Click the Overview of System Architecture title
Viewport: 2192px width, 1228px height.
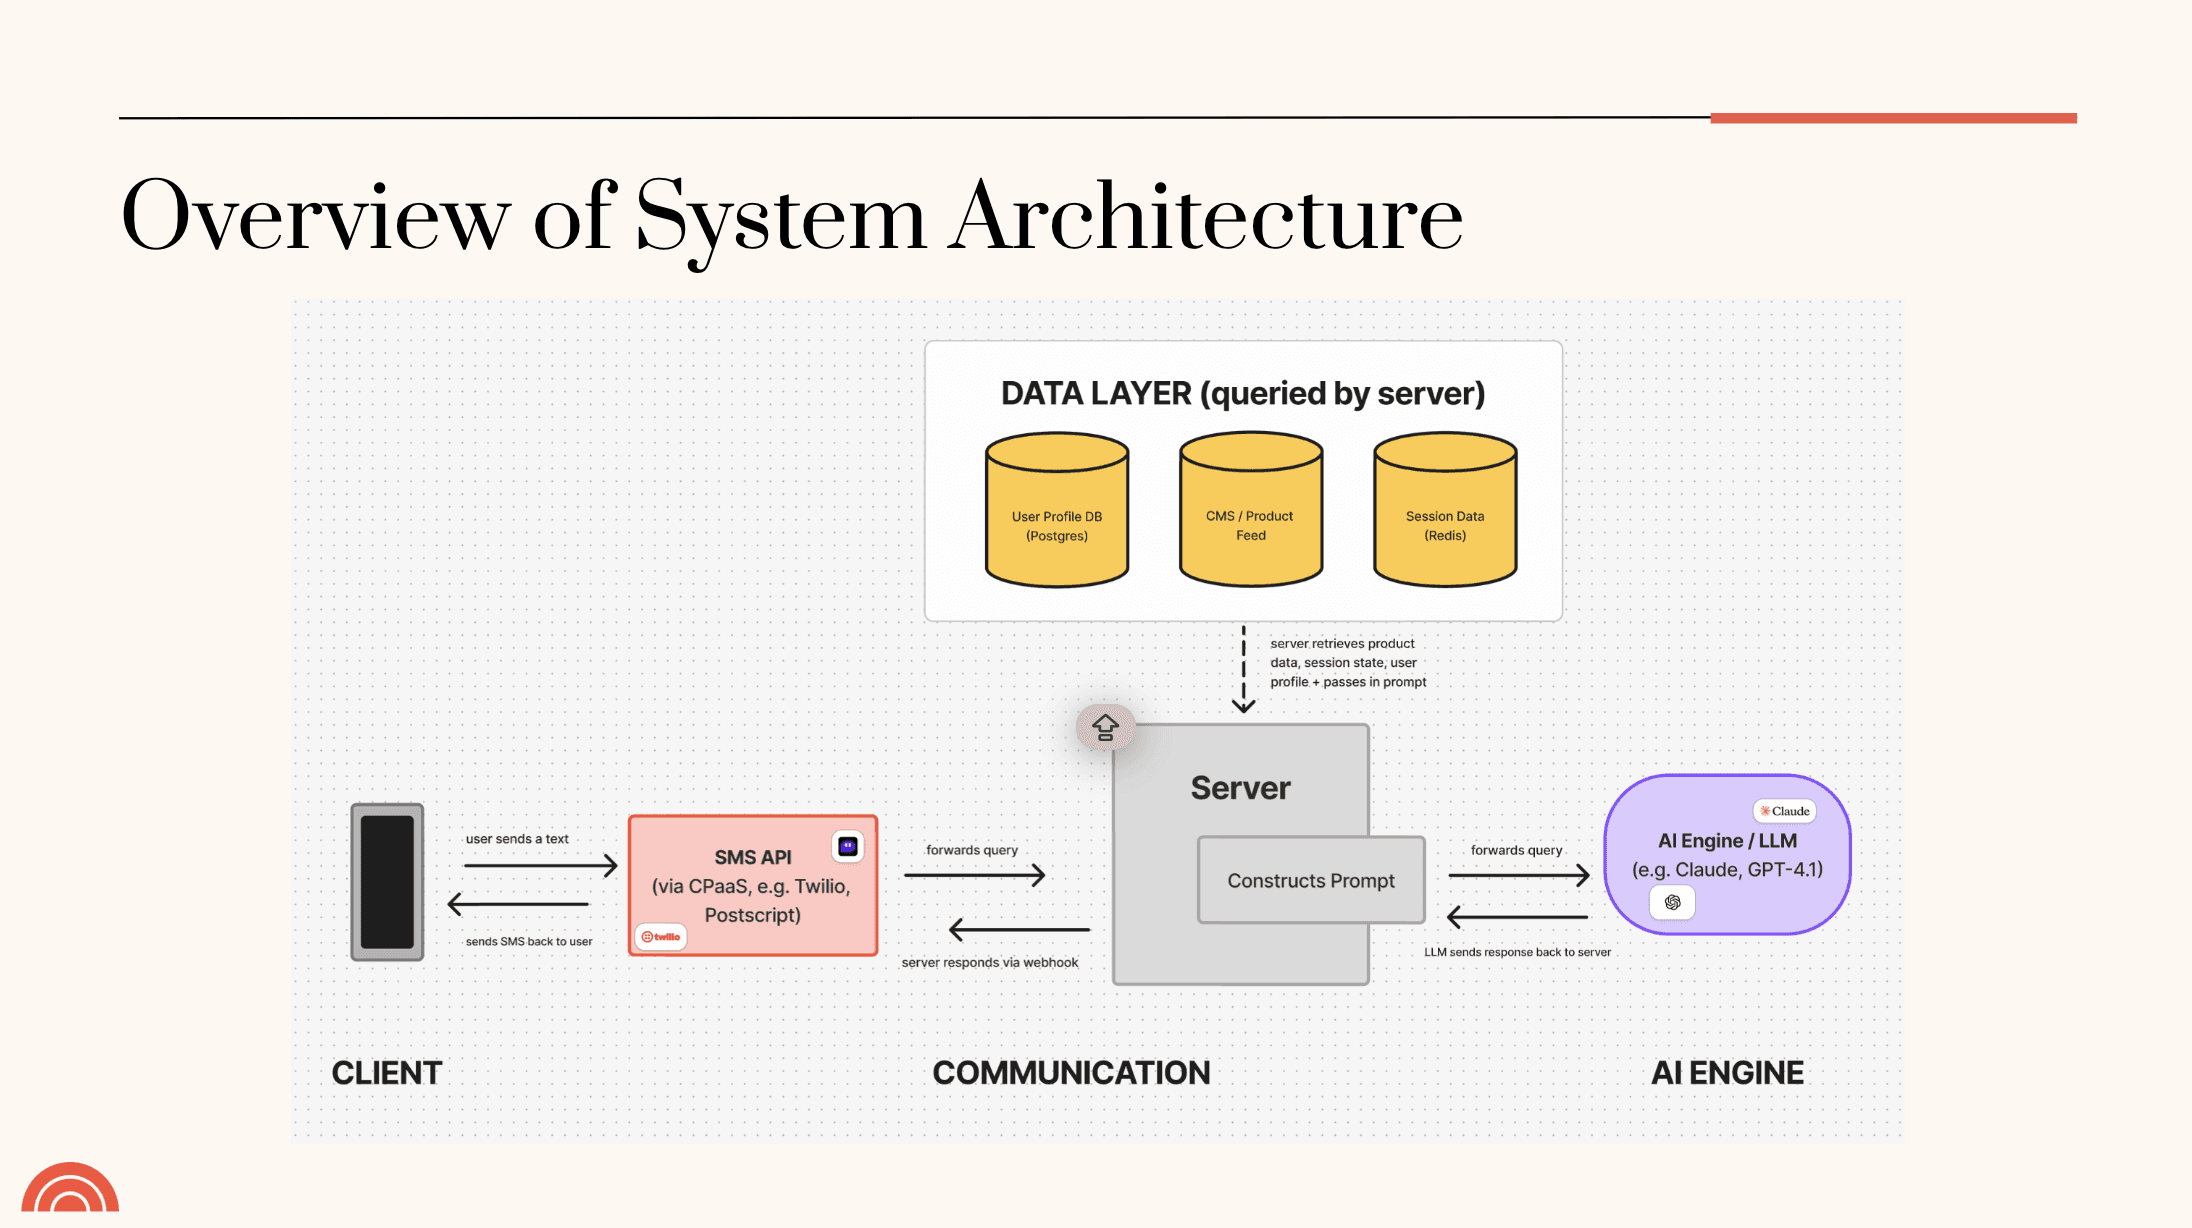point(791,217)
